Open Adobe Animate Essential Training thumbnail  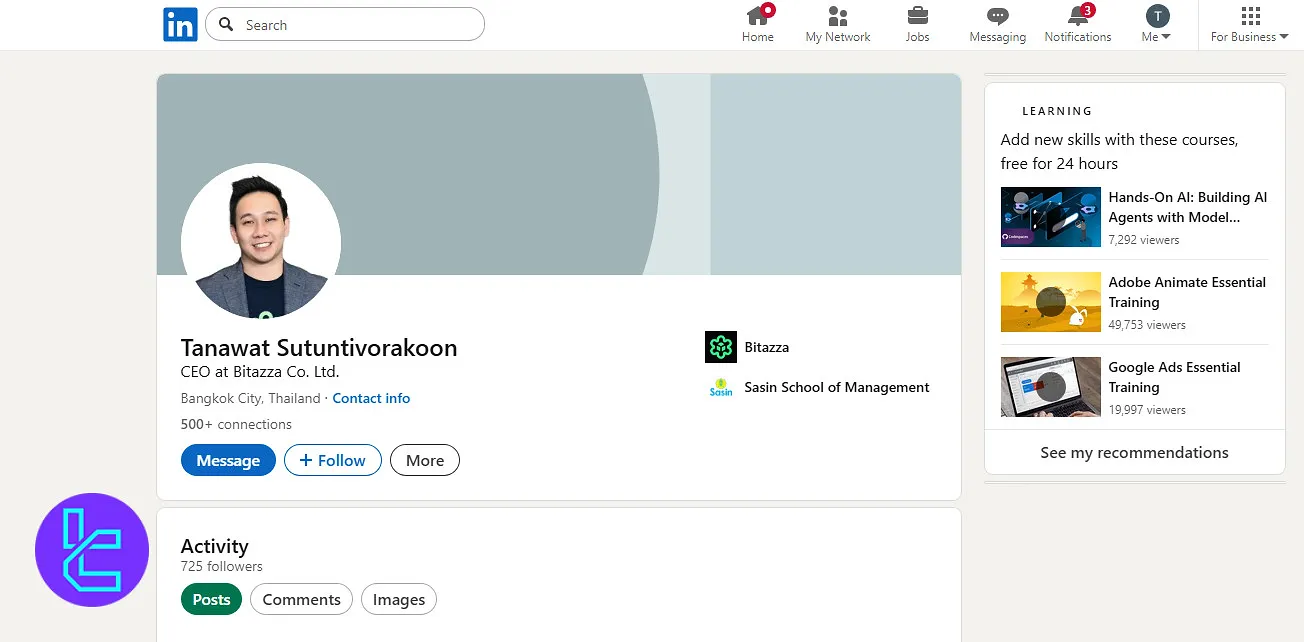1050,302
